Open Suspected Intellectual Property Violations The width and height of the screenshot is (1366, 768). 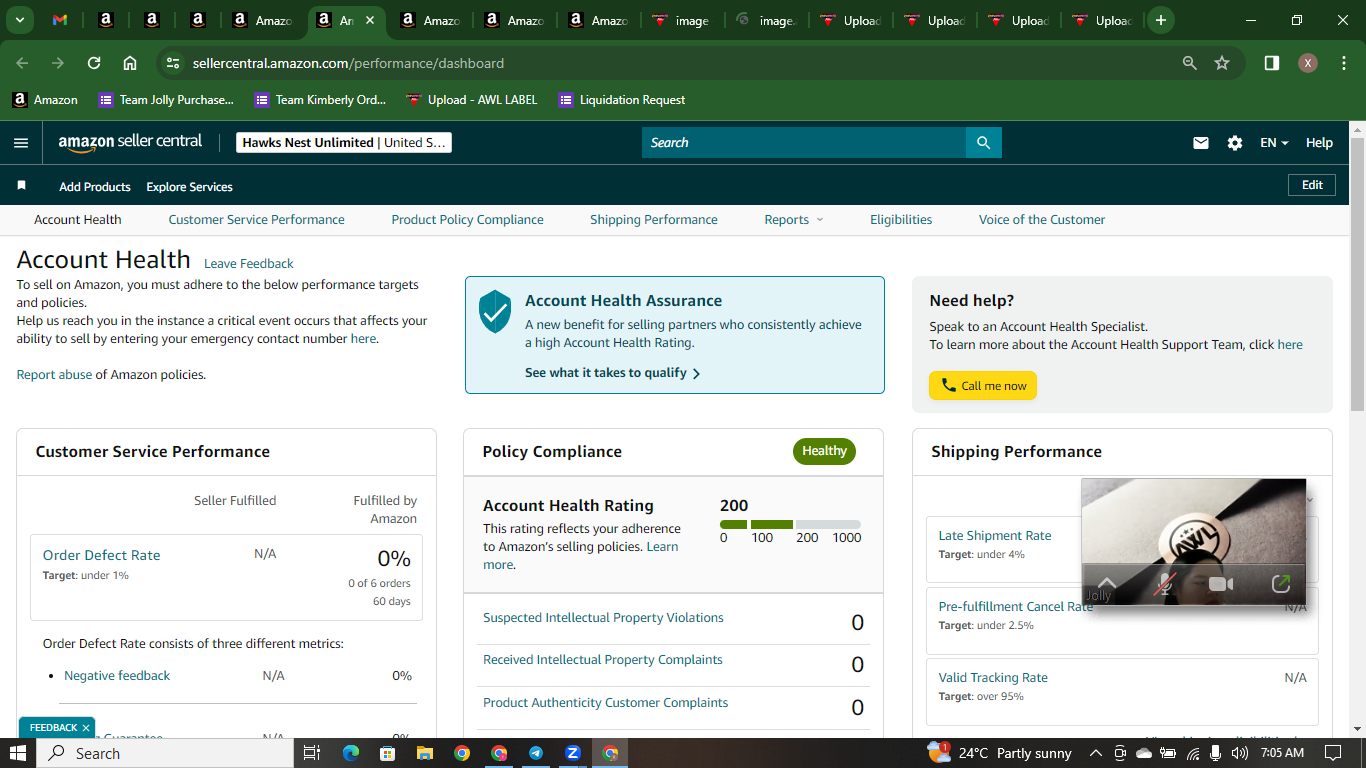coord(603,618)
